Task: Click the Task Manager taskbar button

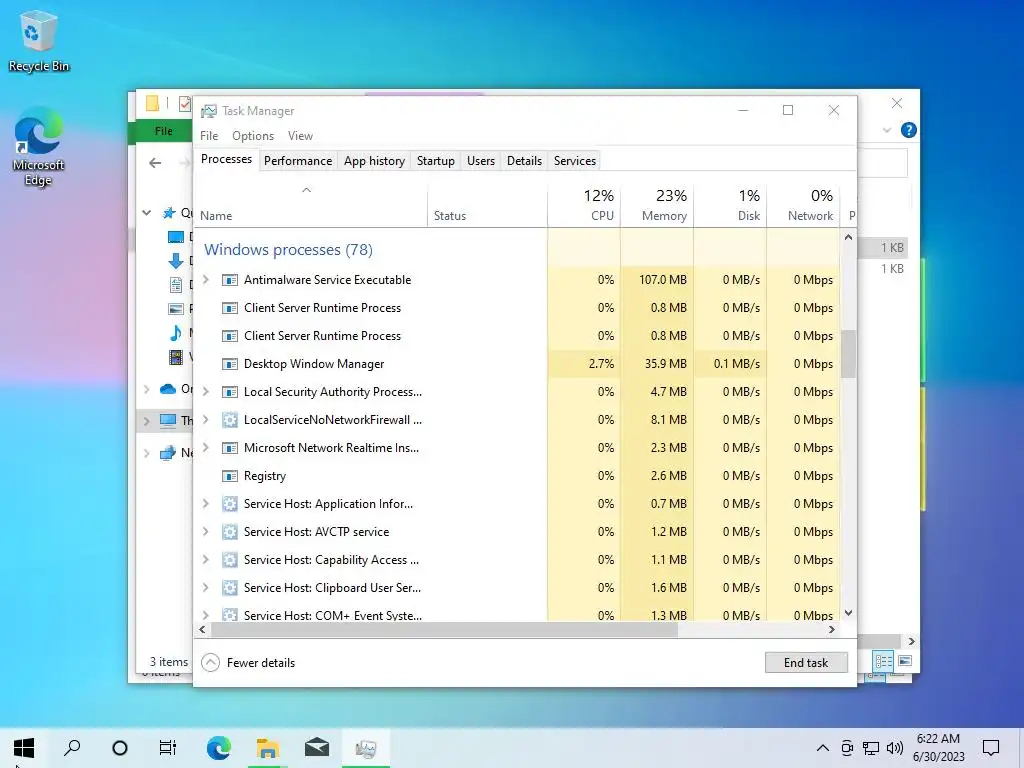Action: tap(366, 748)
